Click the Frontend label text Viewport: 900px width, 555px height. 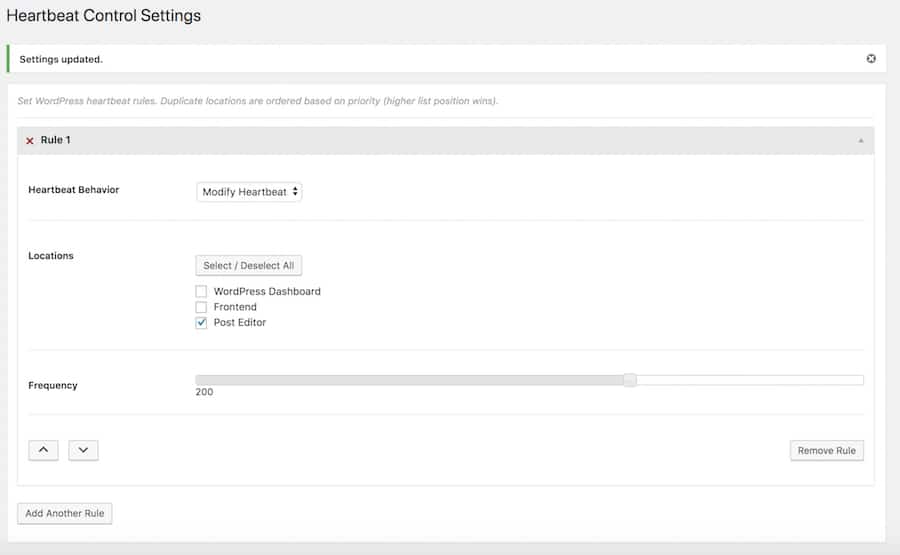tap(235, 307)
